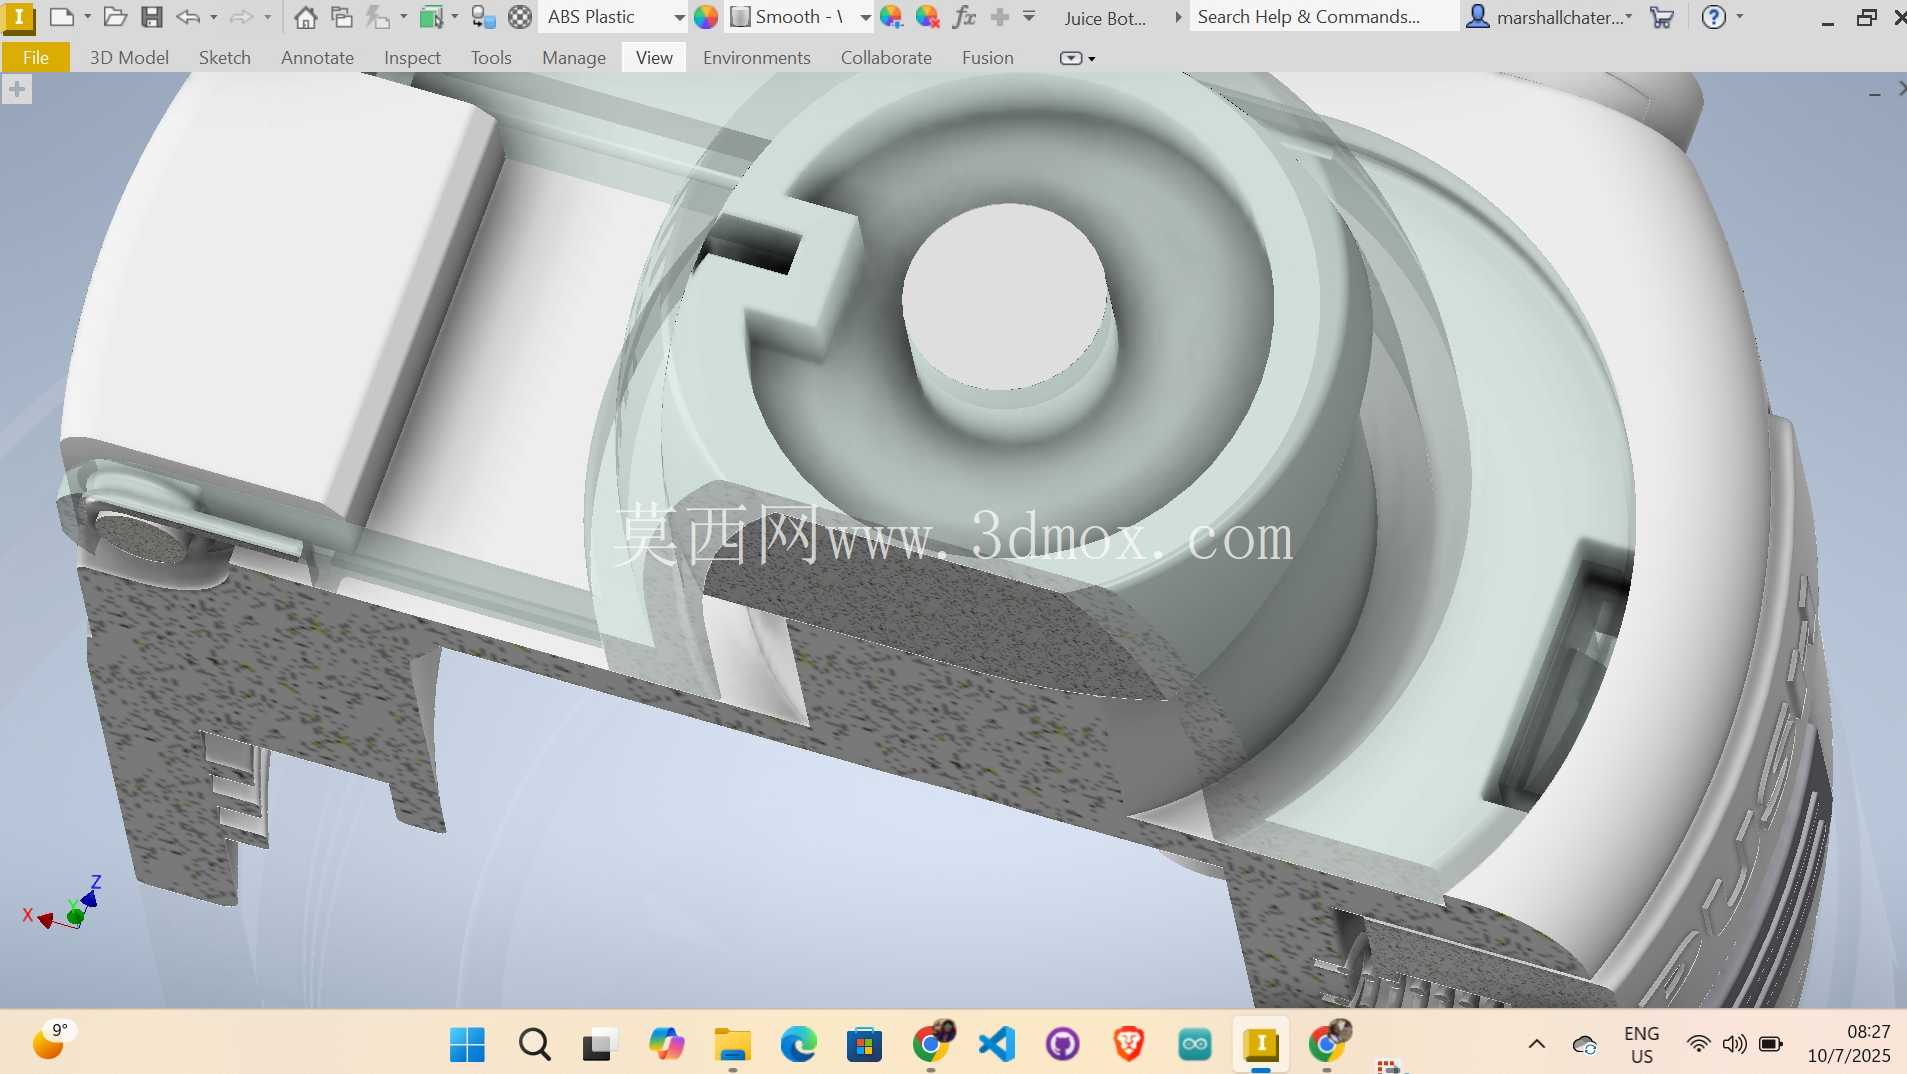
Task: Expand the Redo history dropdown arrow
Action: tap(267, 17)
